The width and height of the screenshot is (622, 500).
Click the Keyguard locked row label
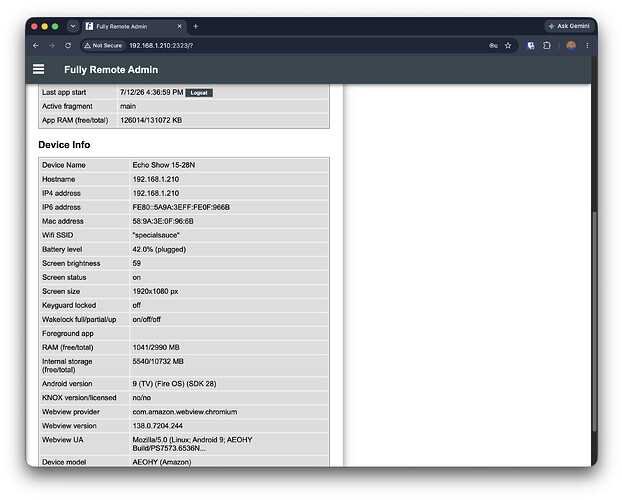69,306
